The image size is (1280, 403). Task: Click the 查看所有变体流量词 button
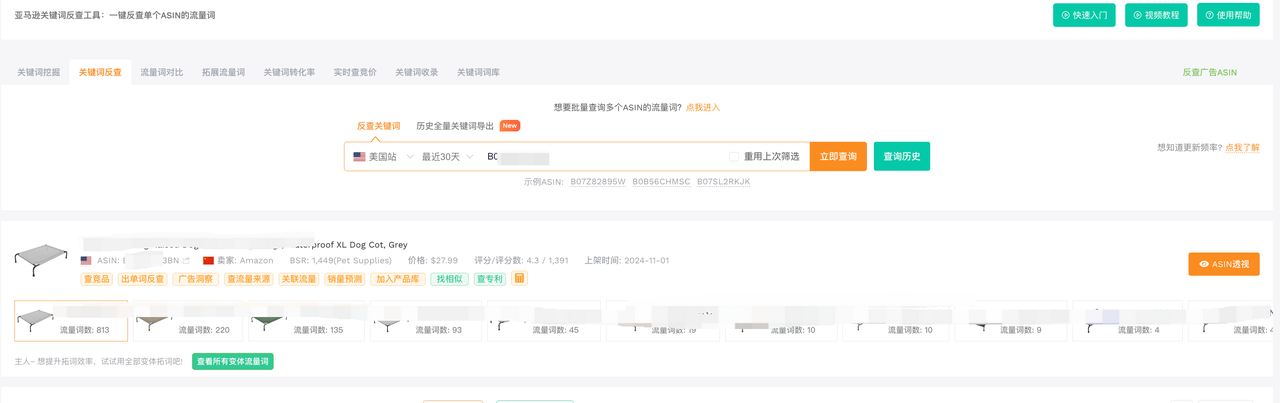232,361
